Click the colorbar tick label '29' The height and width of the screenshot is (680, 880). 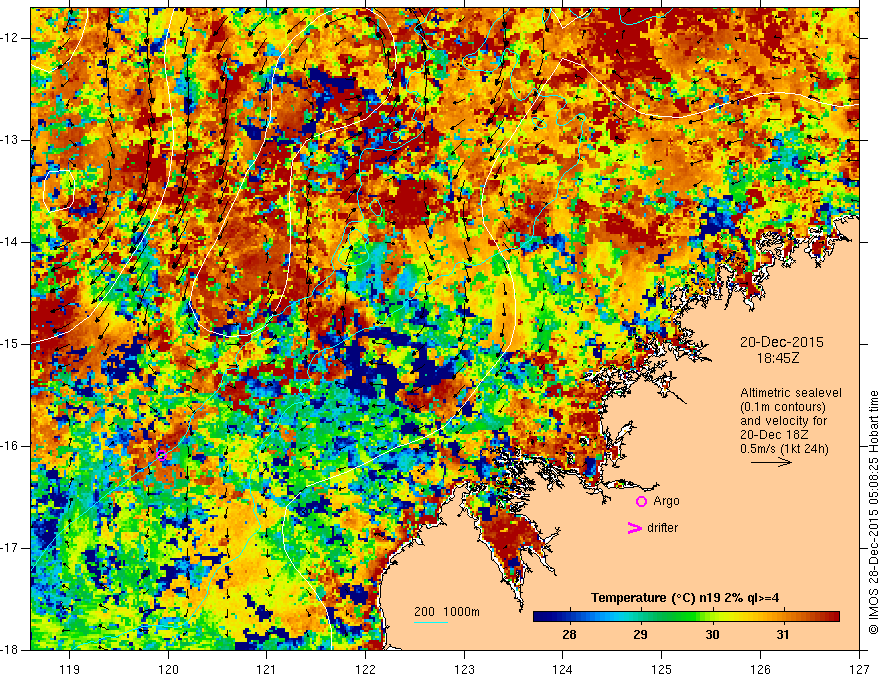pyautogui.click(x=640, y=635)
